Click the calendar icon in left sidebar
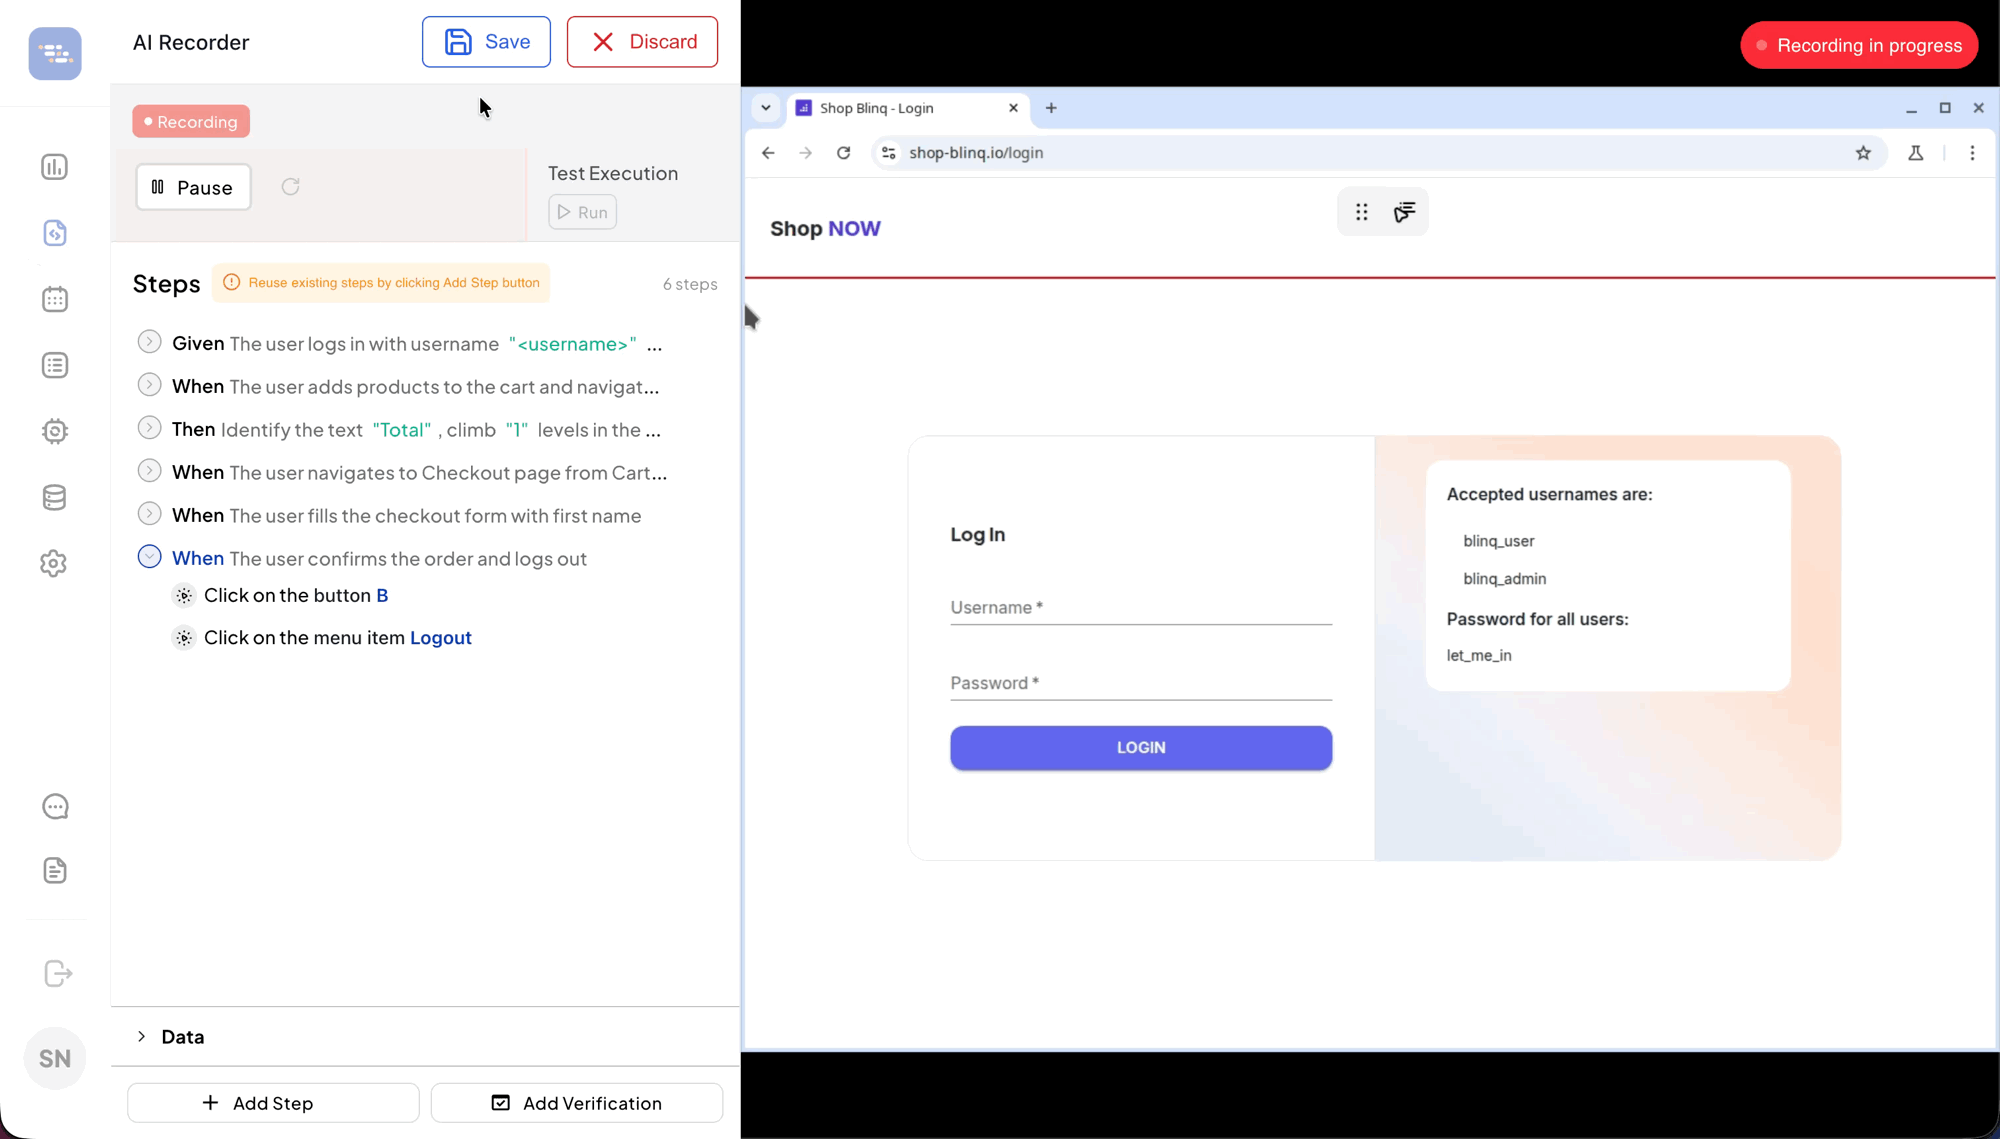This screenshot has height=1139, width=2000. (x=55, y=299)
